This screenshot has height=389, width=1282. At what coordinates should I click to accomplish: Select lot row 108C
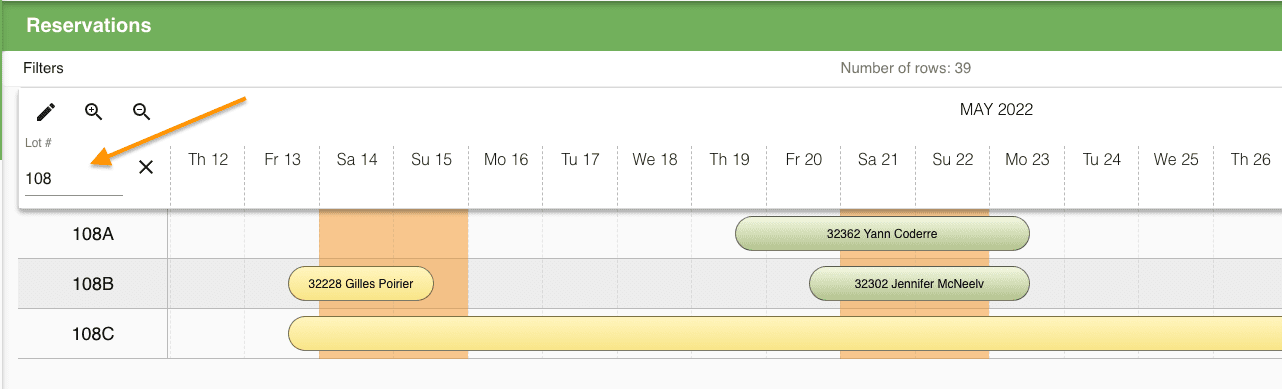click(93, 334)
